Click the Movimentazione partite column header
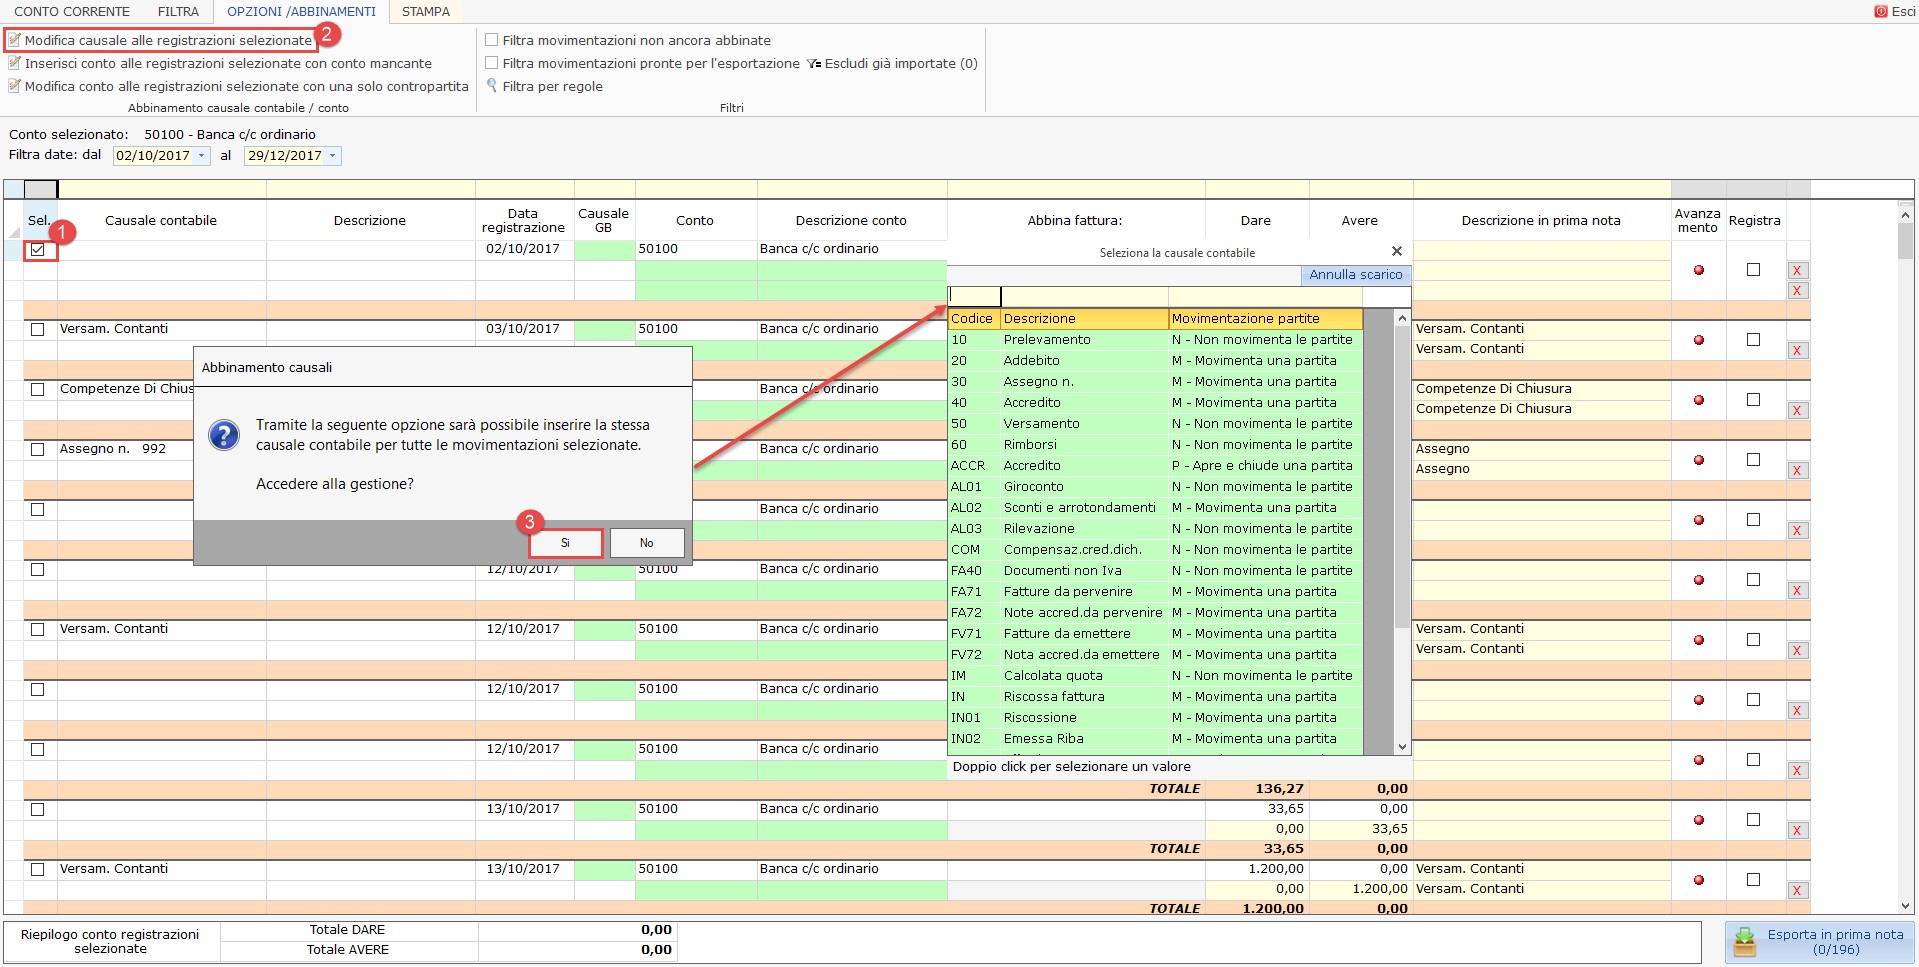 (1265, 318)
